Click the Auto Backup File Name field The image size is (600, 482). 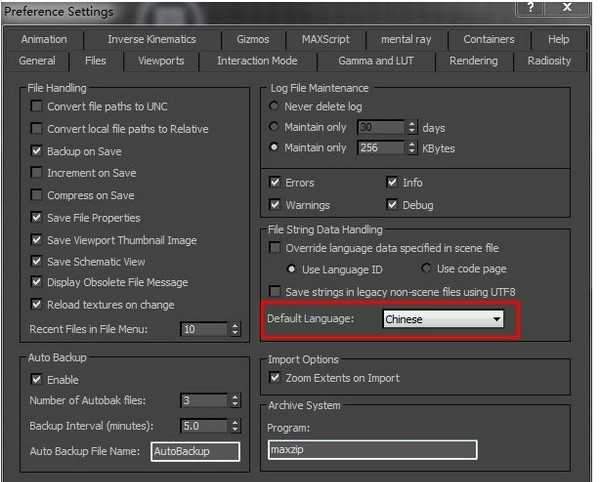pos(195,451)
